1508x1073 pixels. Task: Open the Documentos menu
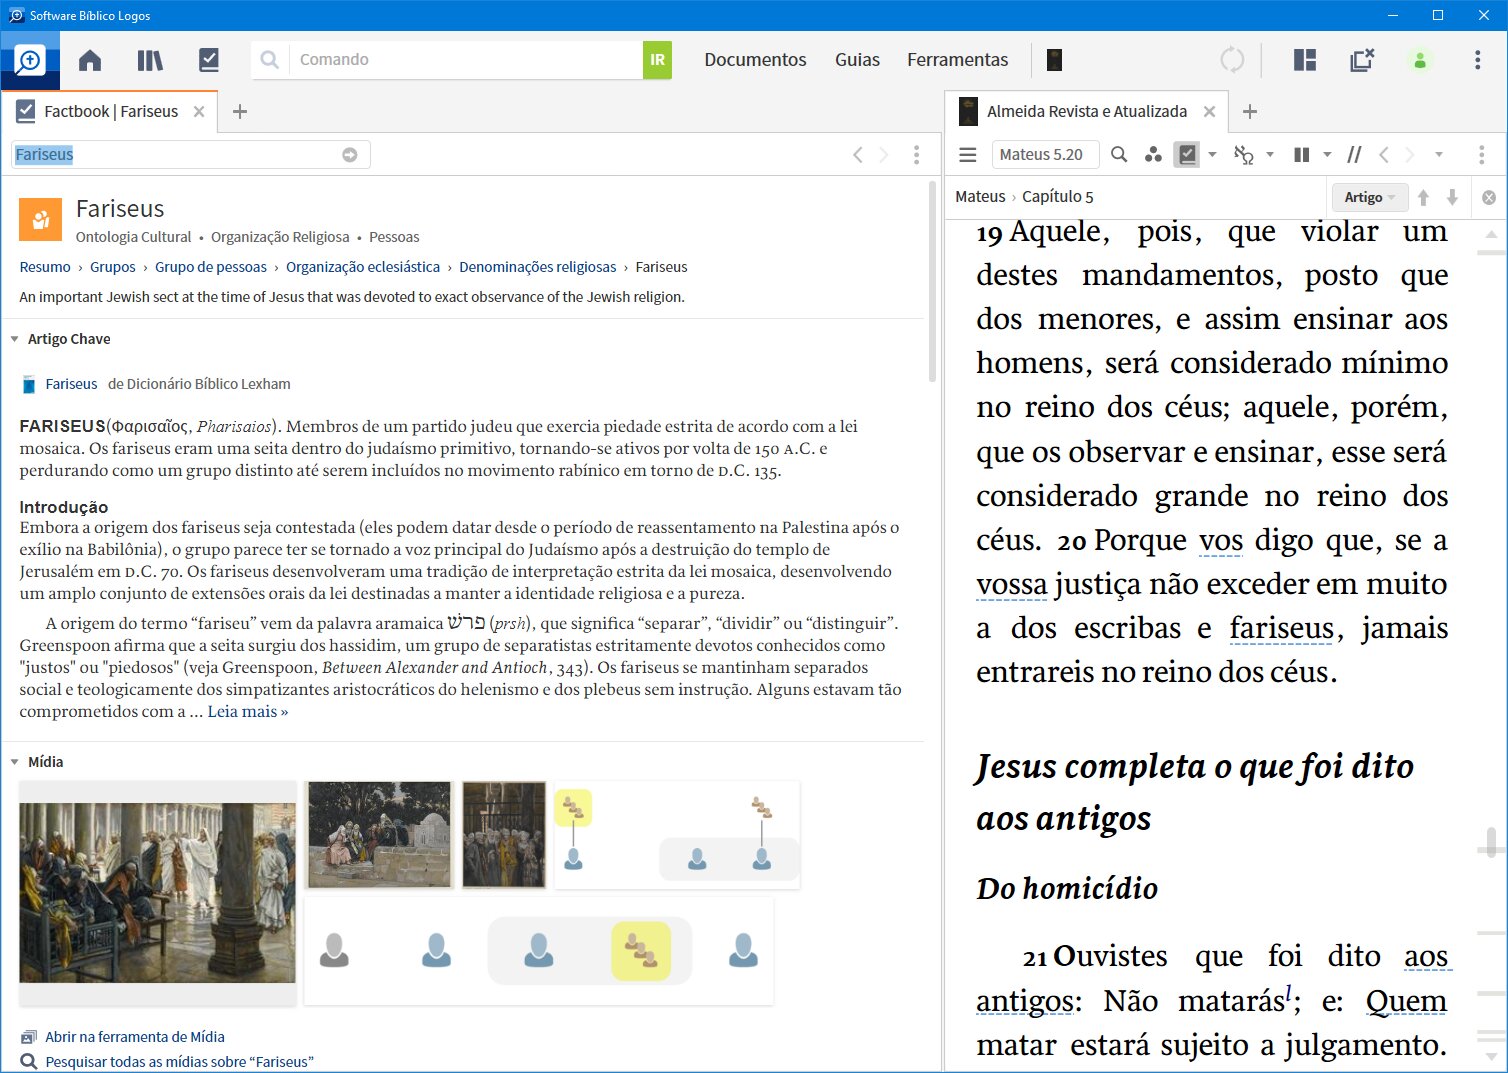coord(755,60)
